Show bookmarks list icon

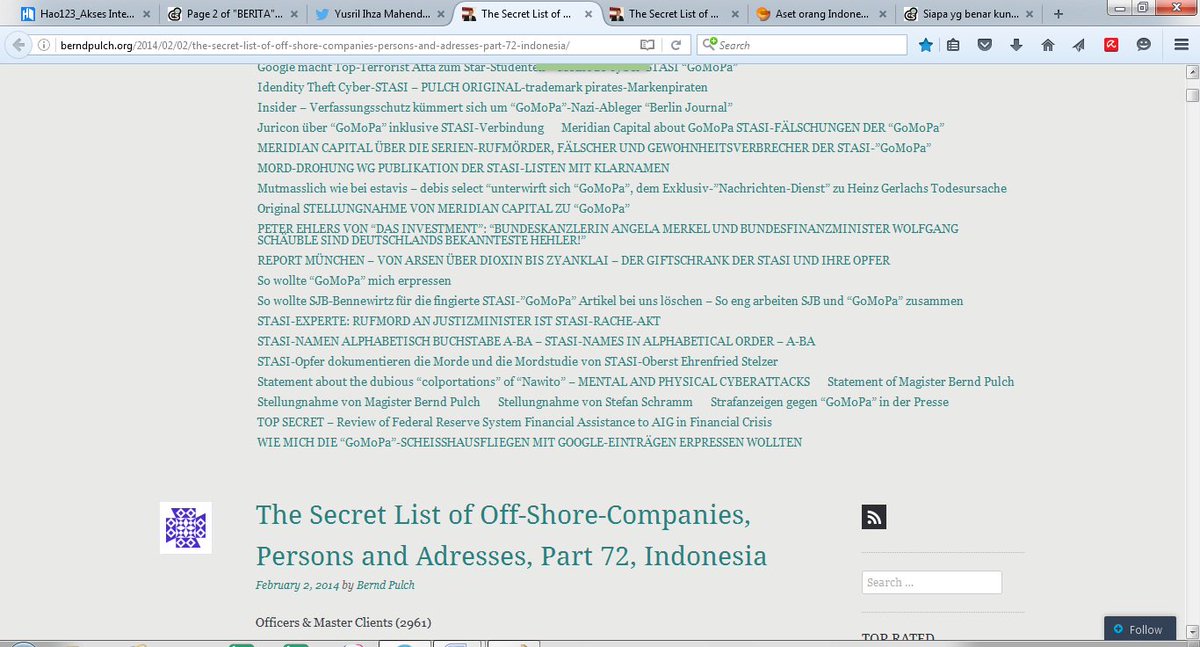[x=953, y=45]
